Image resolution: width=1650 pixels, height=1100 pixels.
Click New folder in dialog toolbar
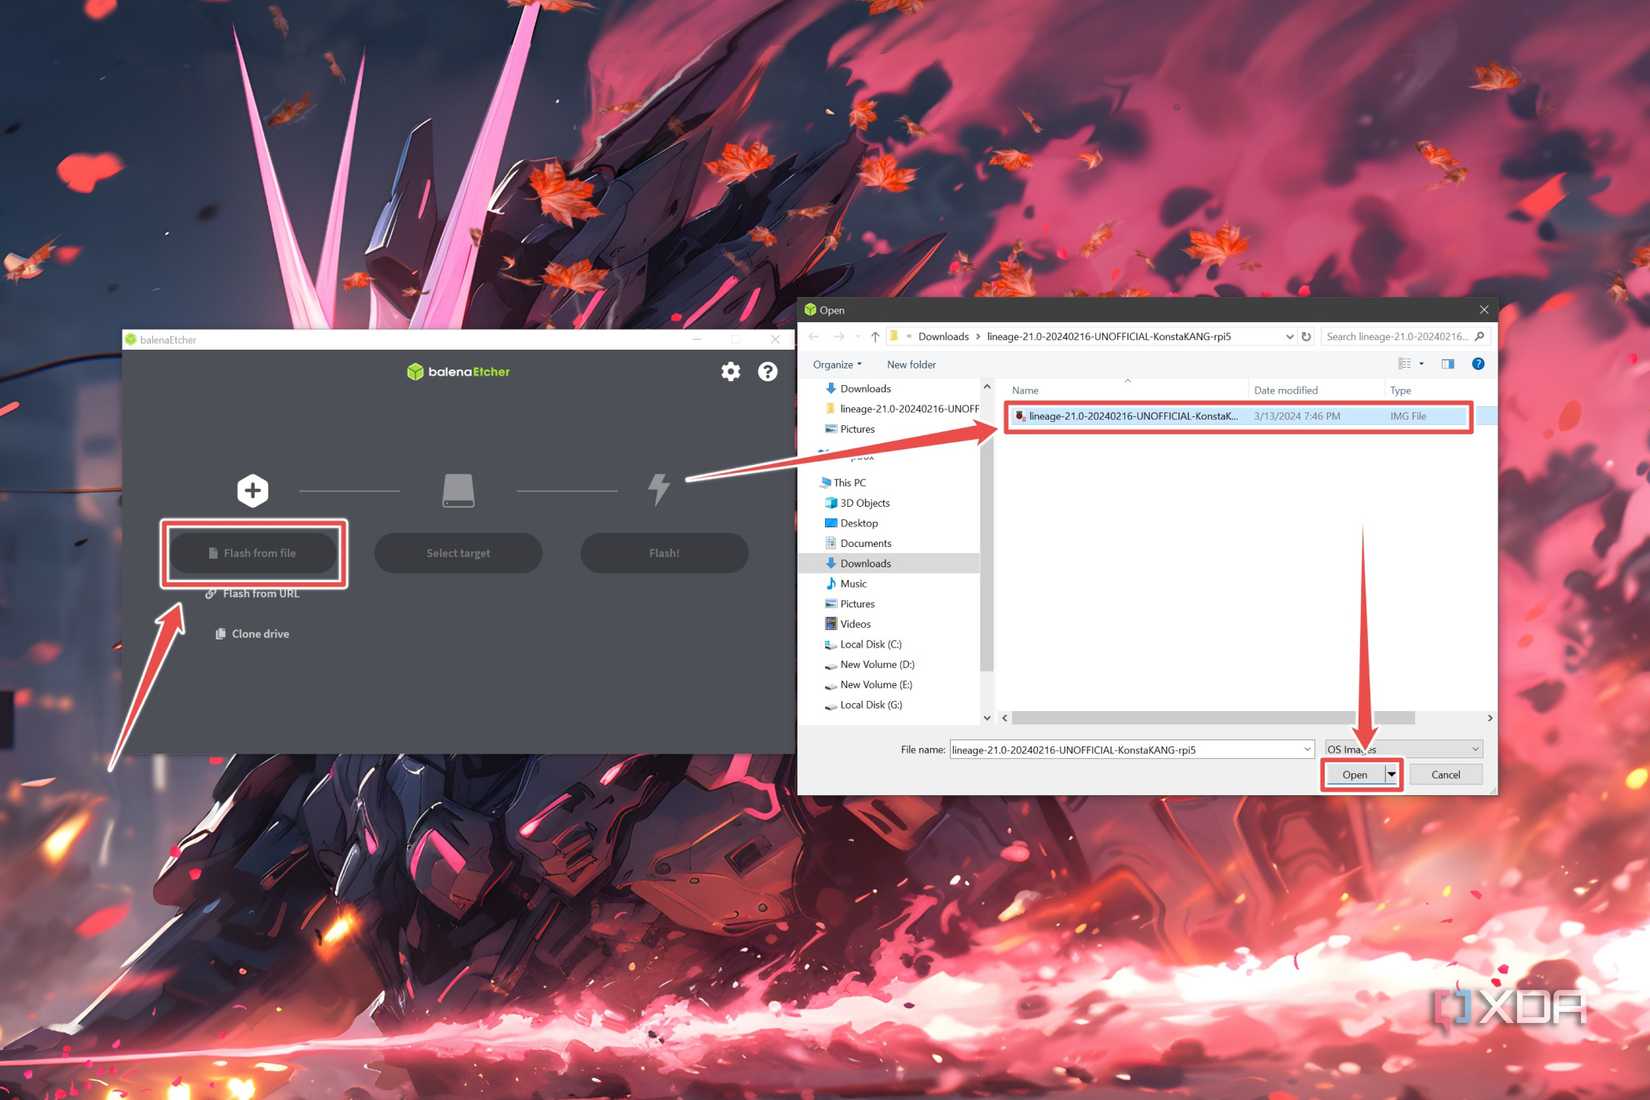pyautogui.click(x=911, y=365)
